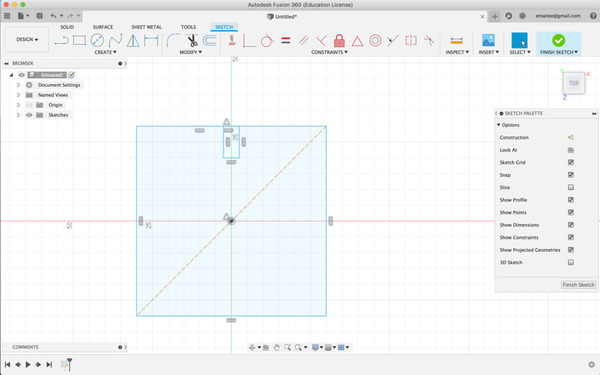This screenshot has height=375, width=600.
Task: Select the Line tool in Create
Action: (61, 40)
